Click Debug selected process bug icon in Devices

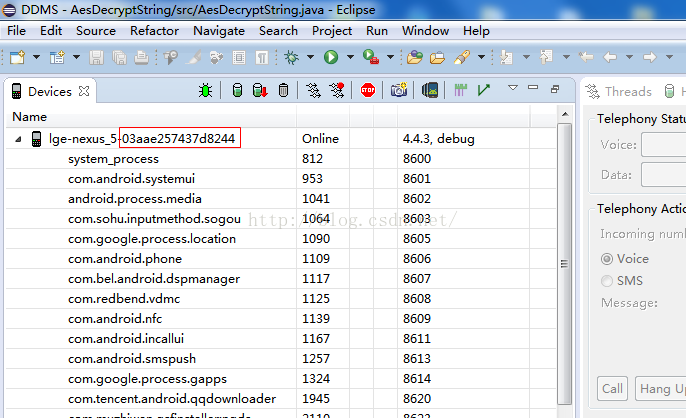point(205,91)
